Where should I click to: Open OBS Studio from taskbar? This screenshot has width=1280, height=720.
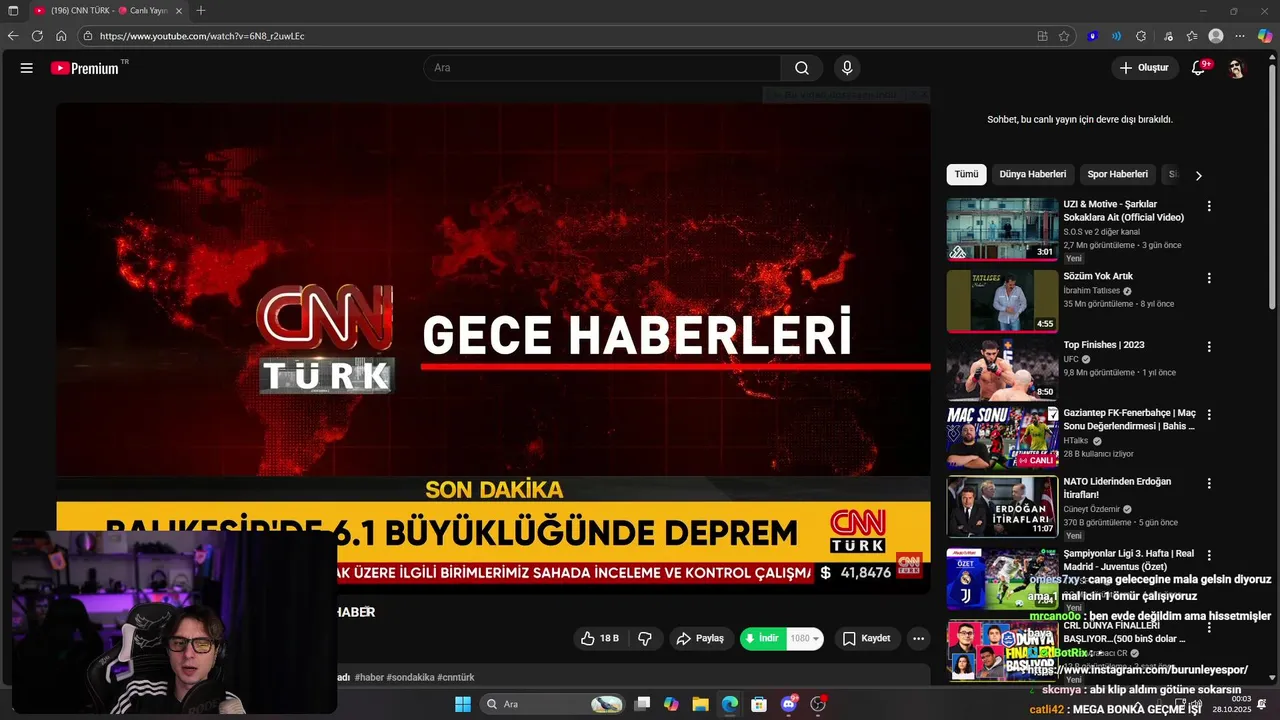818,704
